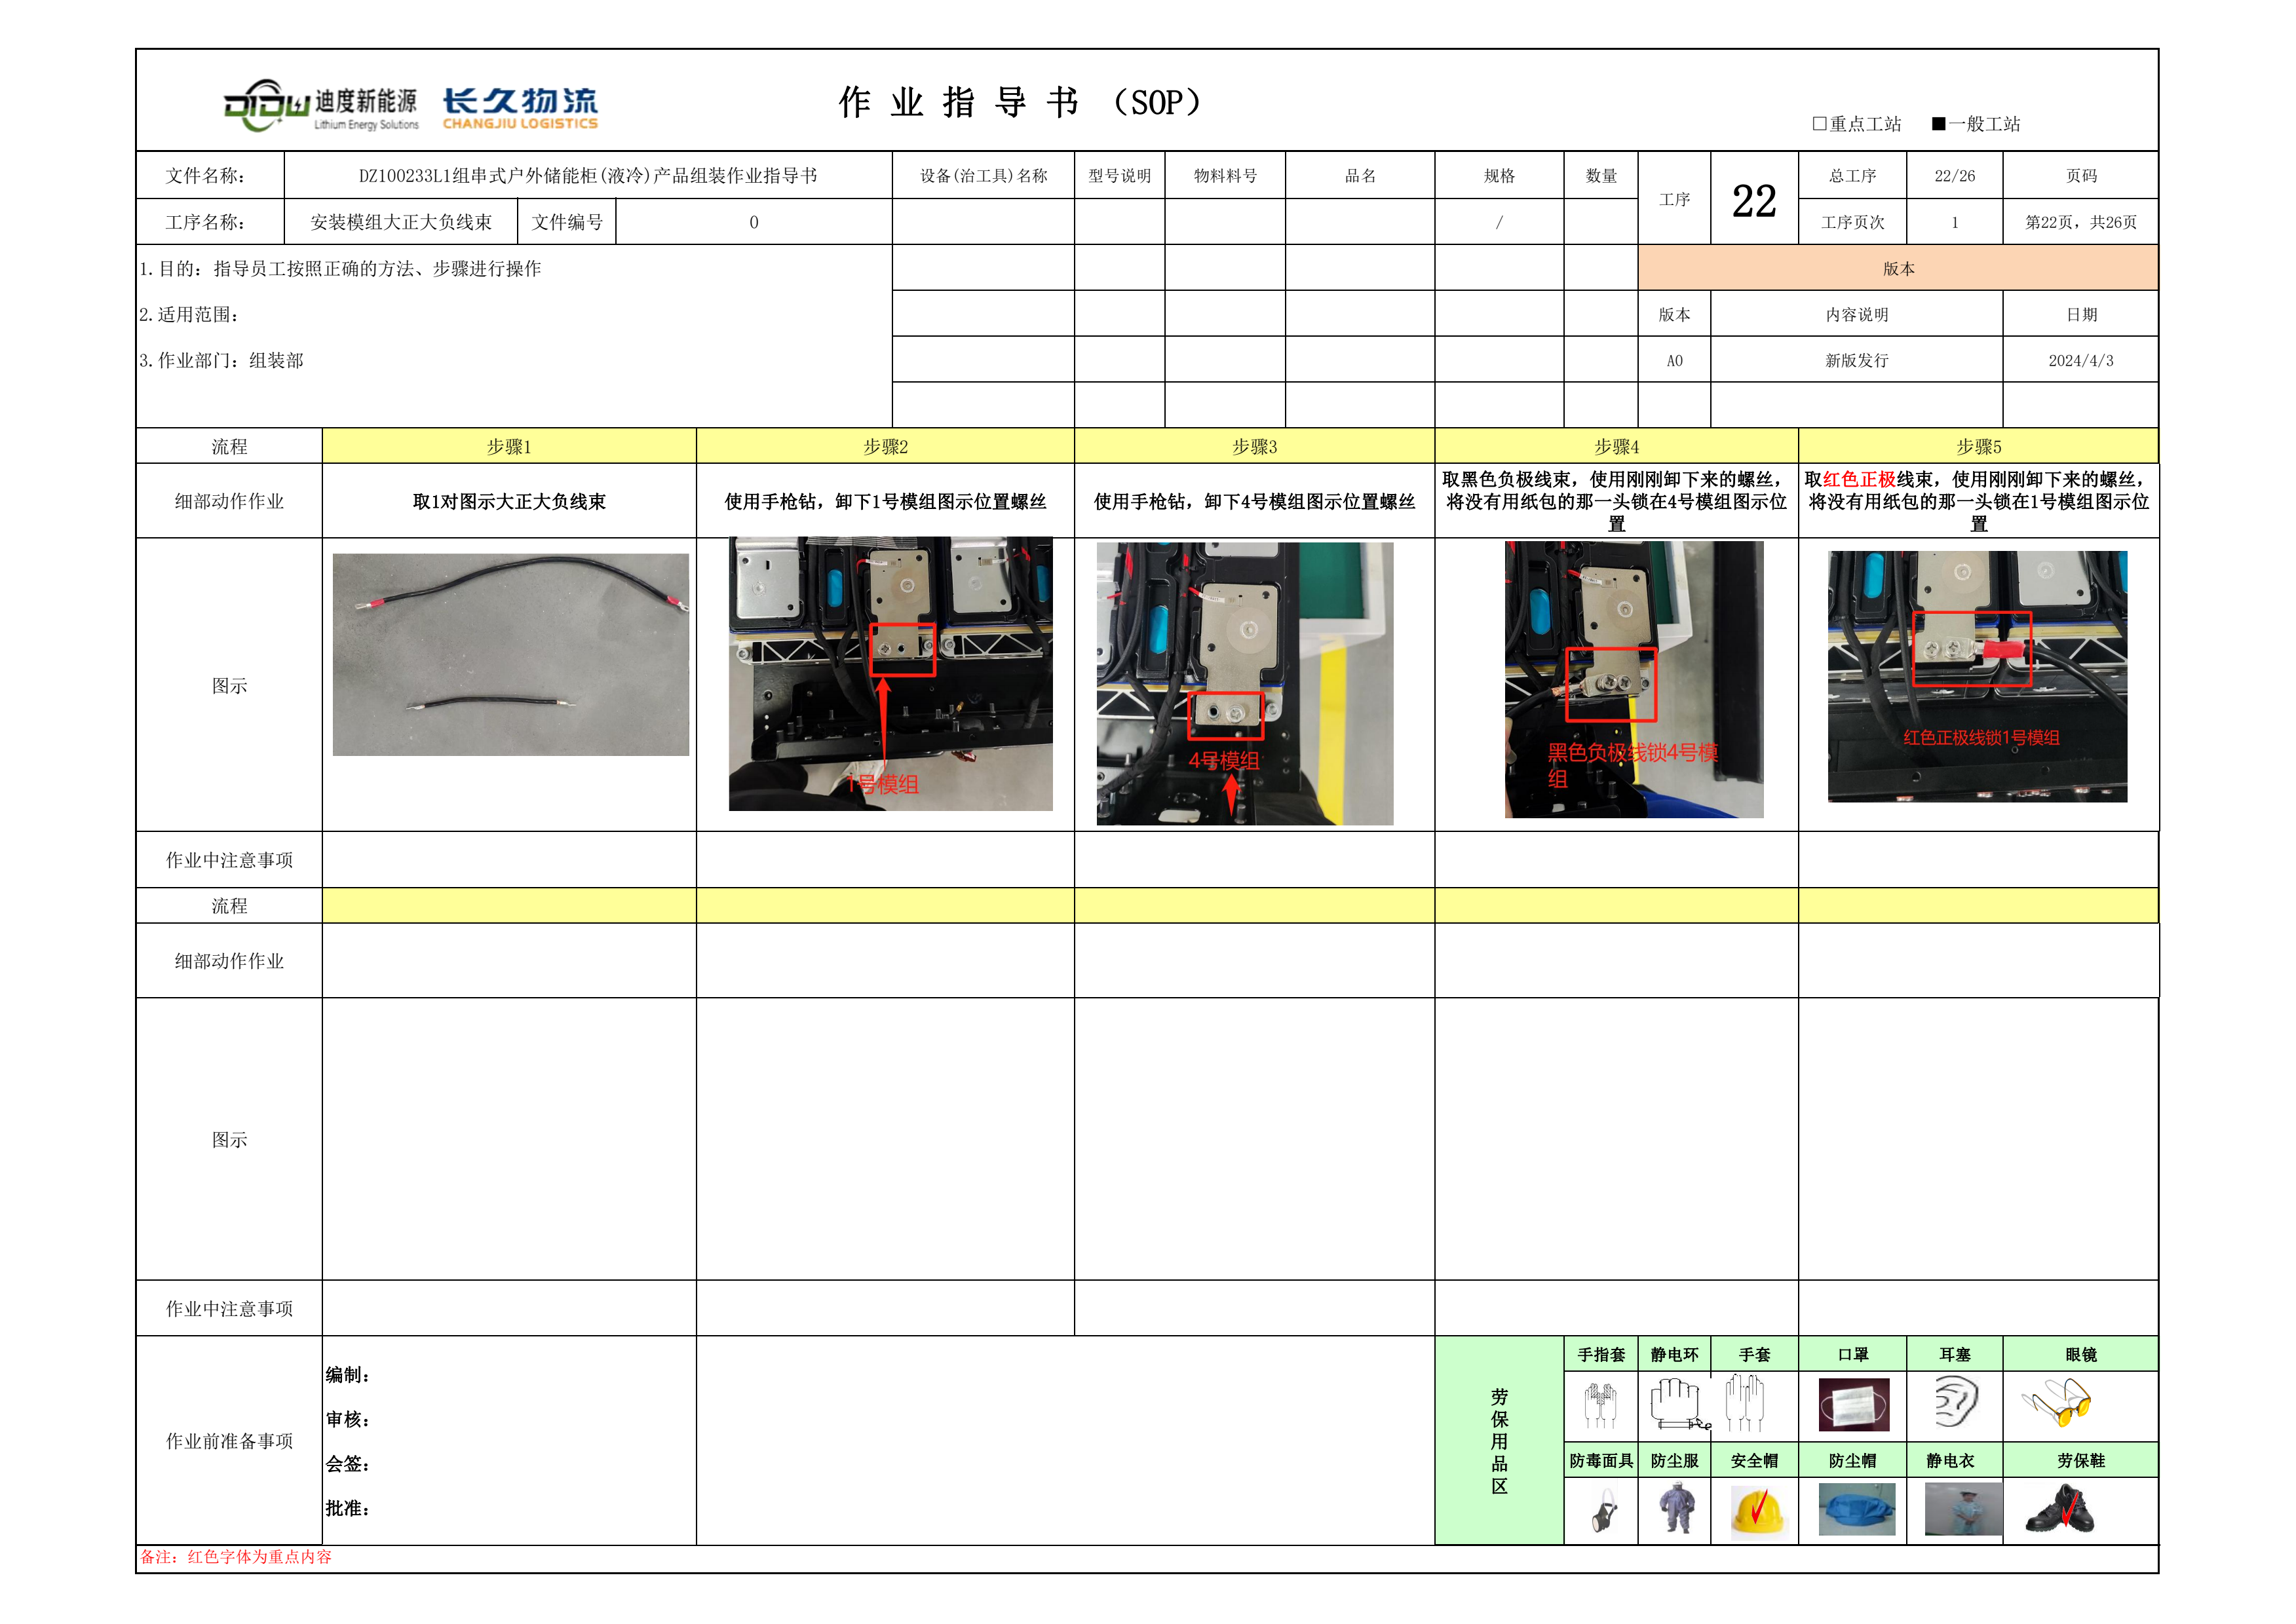Screen dimensions: 2296x1624
Task: Click the step 5 photo with red positive cable
Action: pyautogui.click(x=1977, y=676)
